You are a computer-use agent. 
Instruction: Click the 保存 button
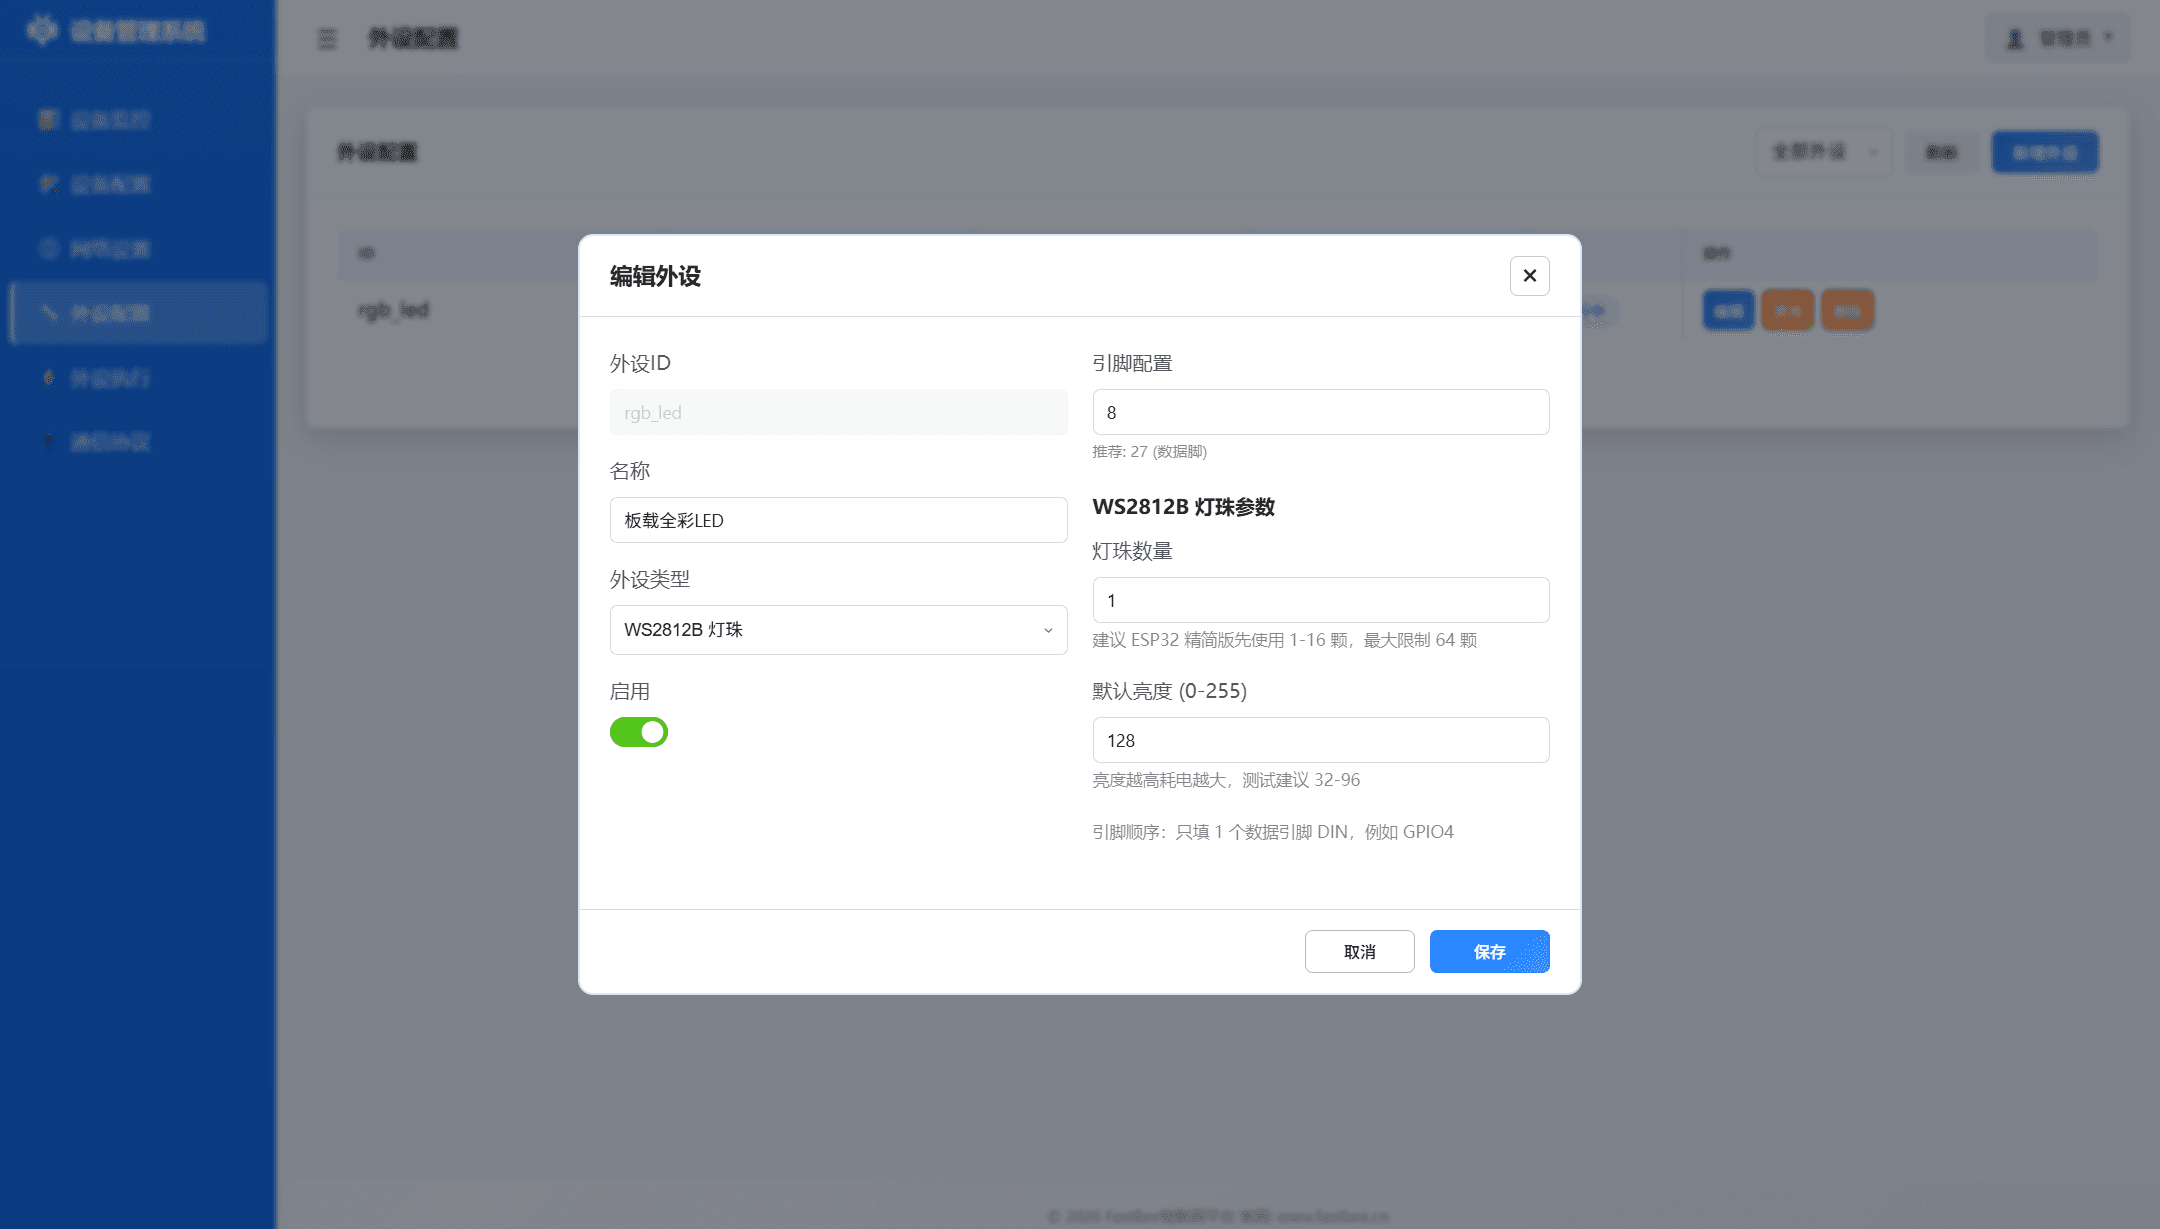1489,951
